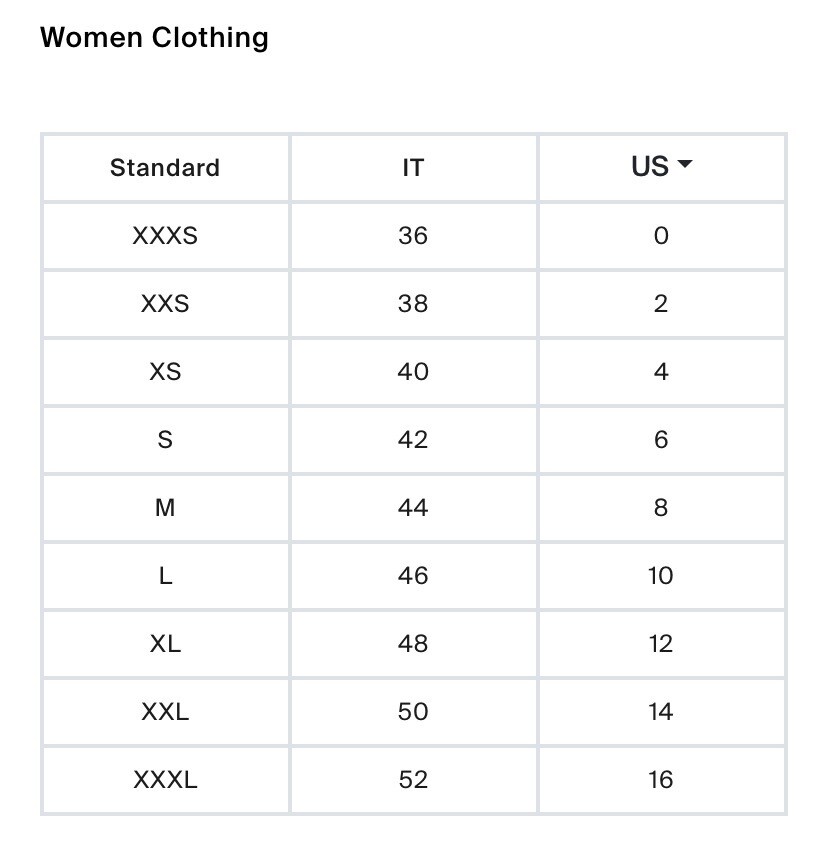Click IT size 50 cell
The image size is (828, 850).
click(x=413, y=712)
